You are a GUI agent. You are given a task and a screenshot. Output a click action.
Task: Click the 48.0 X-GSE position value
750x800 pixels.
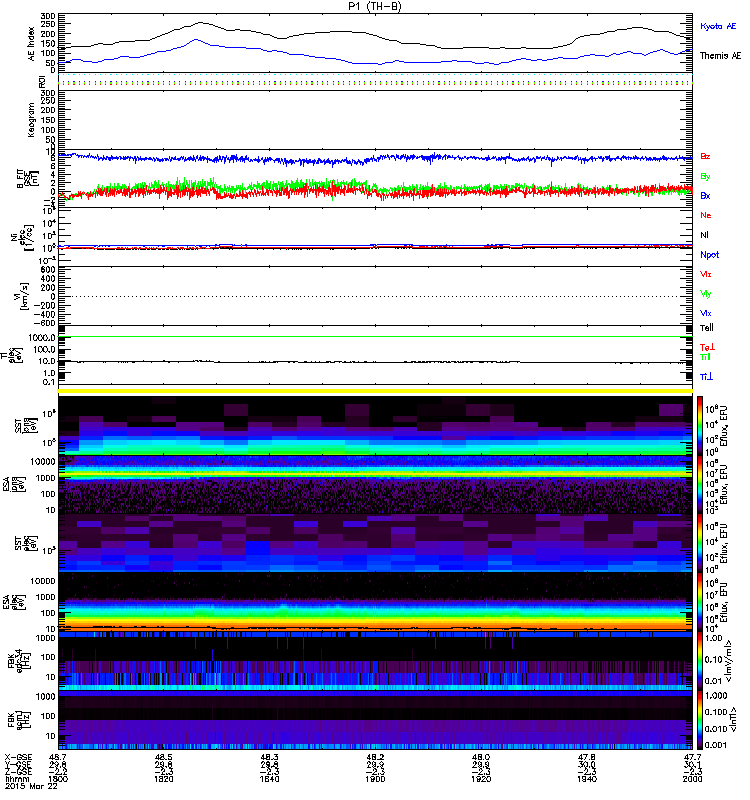pyautogui.click(x=481, y=758)
